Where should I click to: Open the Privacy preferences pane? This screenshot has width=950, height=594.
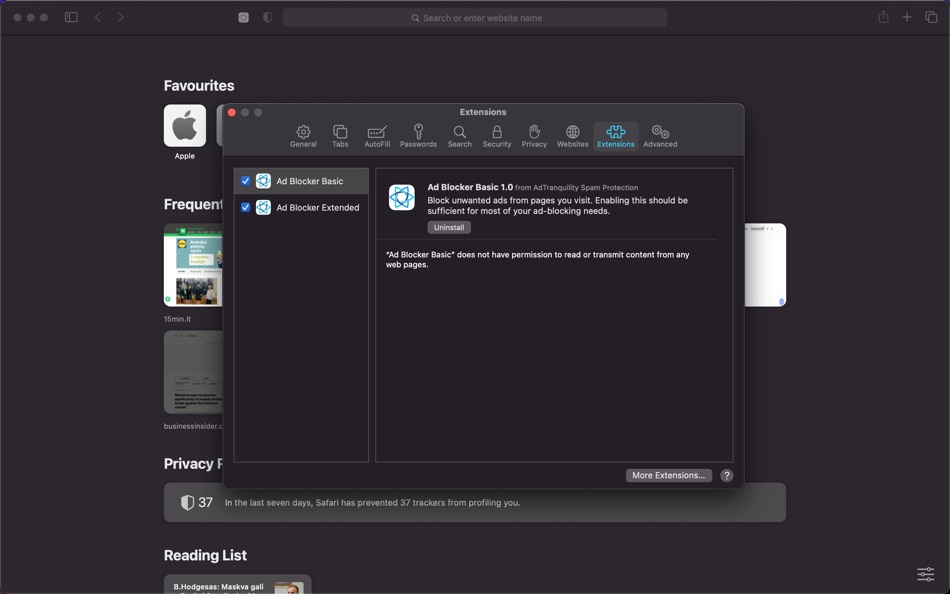coord(534,136)
